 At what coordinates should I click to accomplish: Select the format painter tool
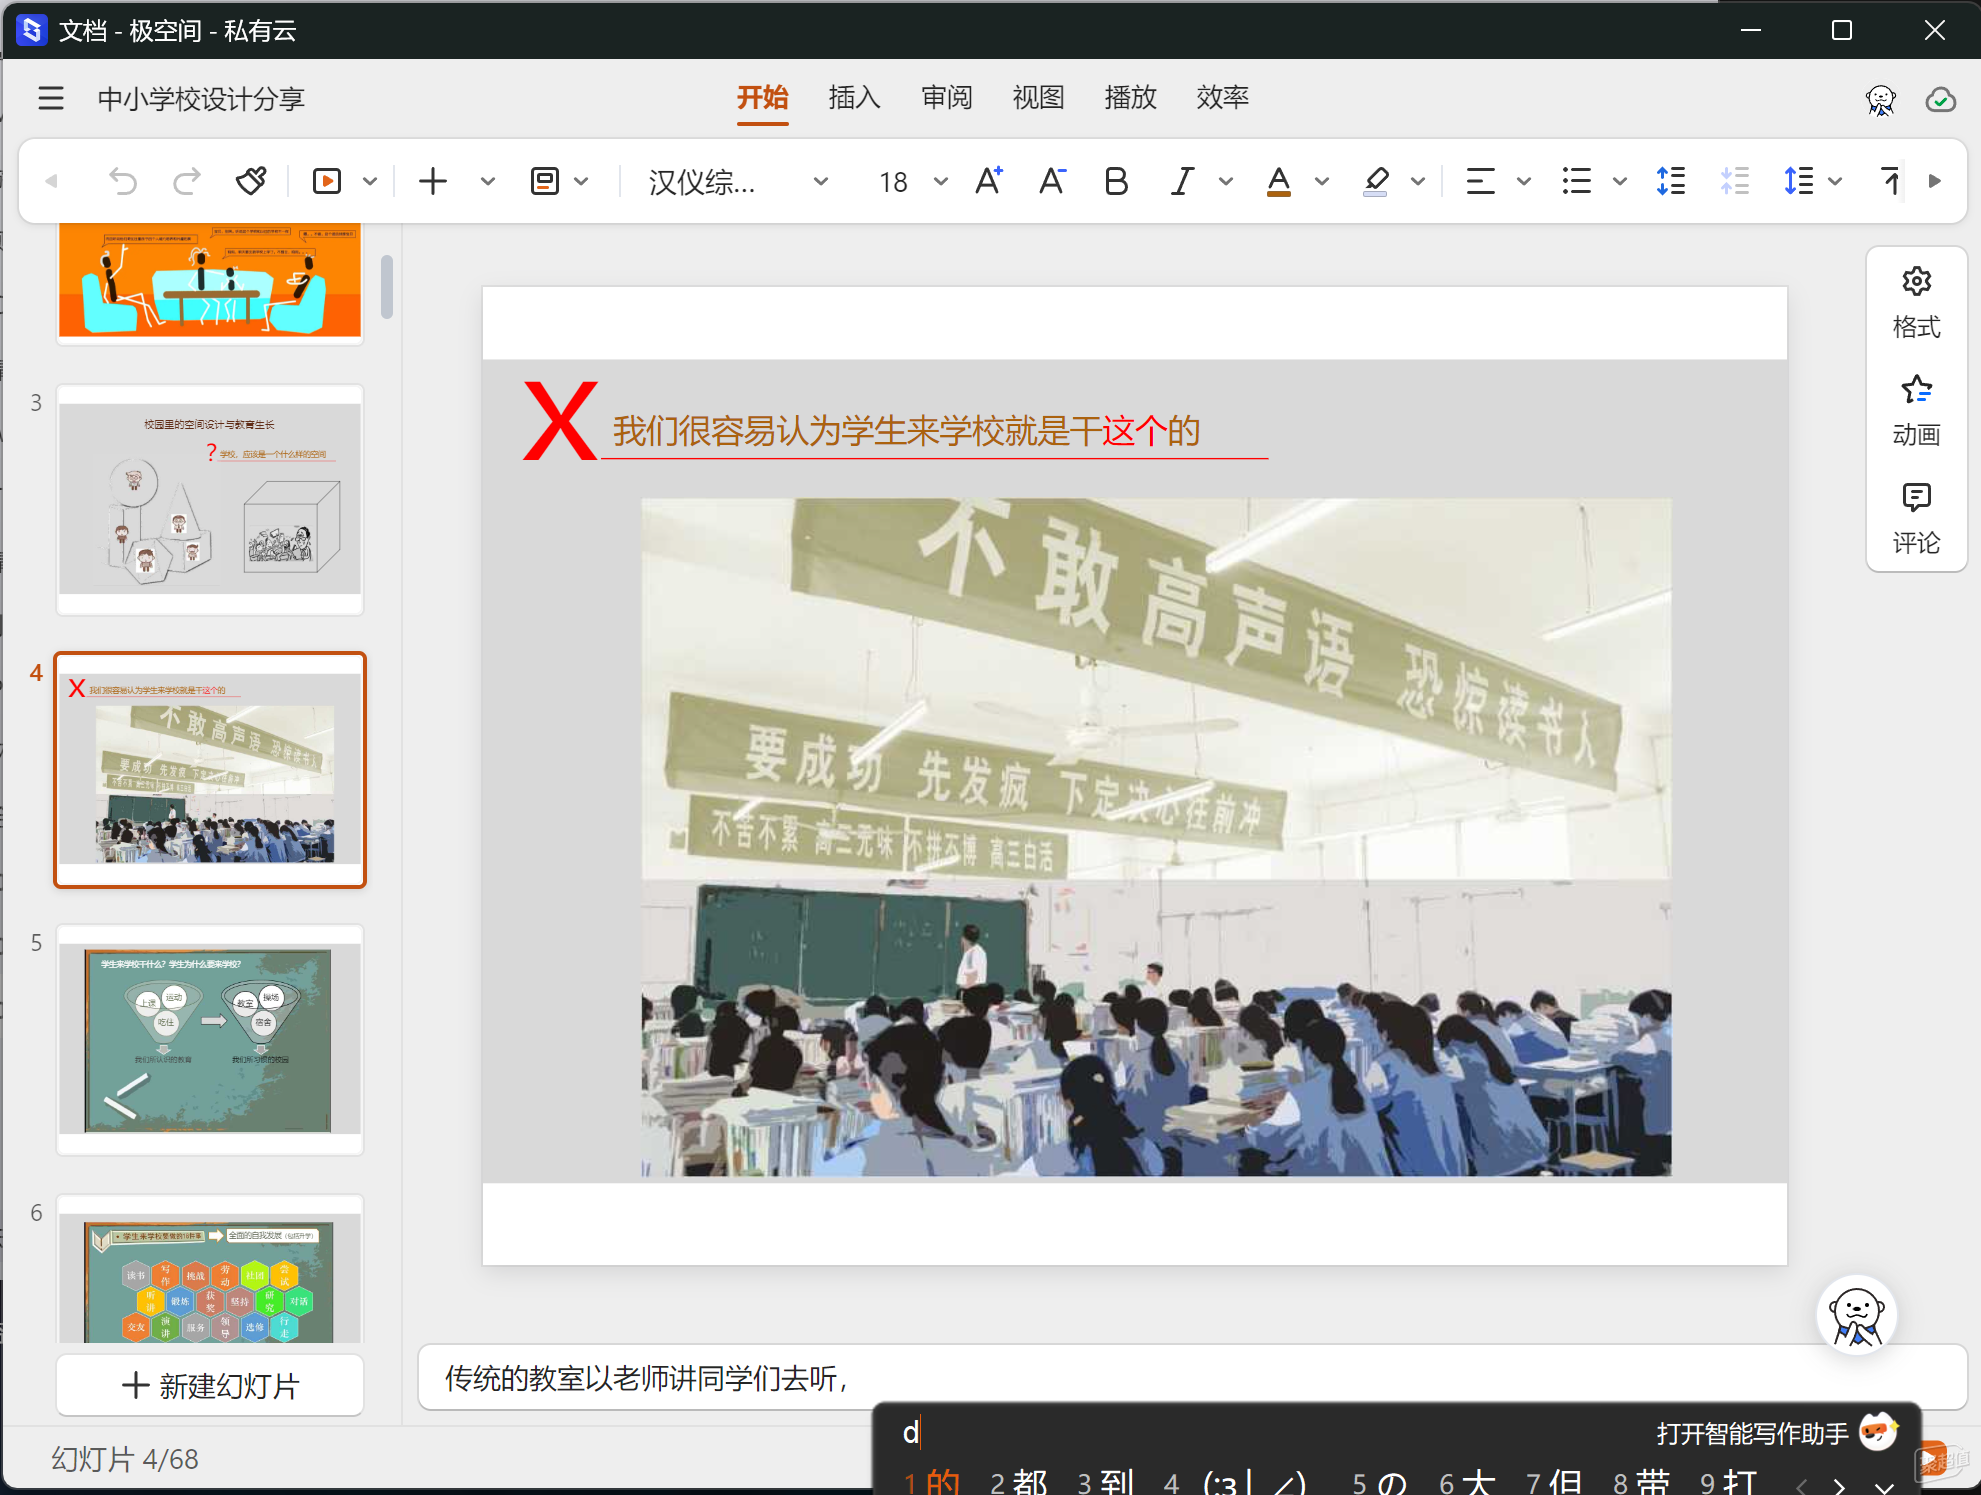click(x=251, y=181)
